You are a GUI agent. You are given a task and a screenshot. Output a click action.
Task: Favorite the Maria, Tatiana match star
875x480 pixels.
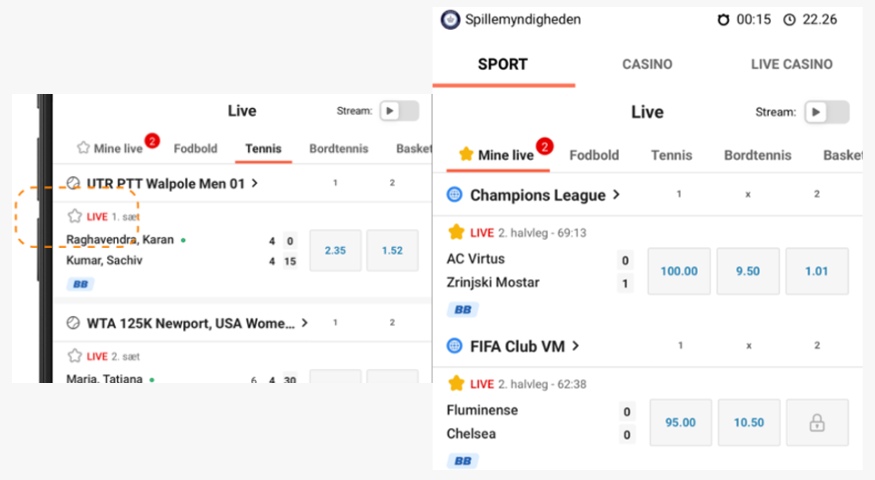(75, 356)
